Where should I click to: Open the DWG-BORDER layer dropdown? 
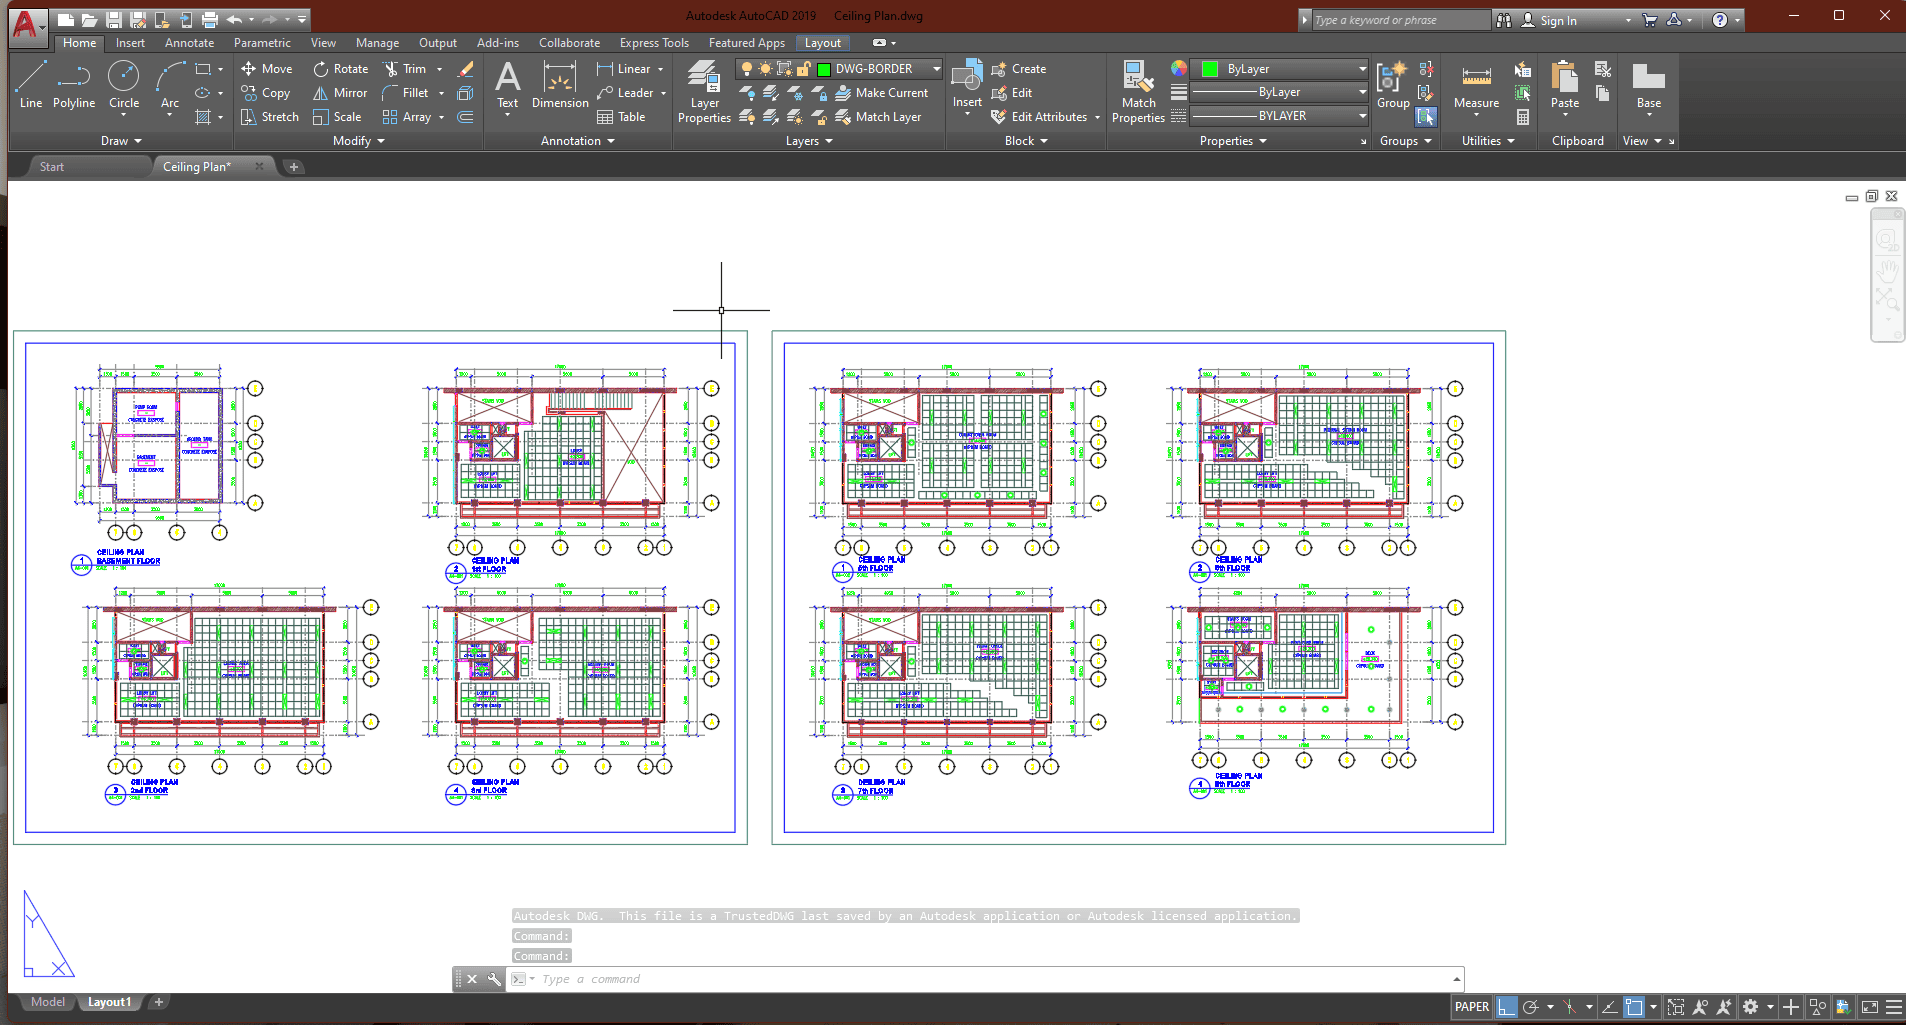click(x=936, y=69)
